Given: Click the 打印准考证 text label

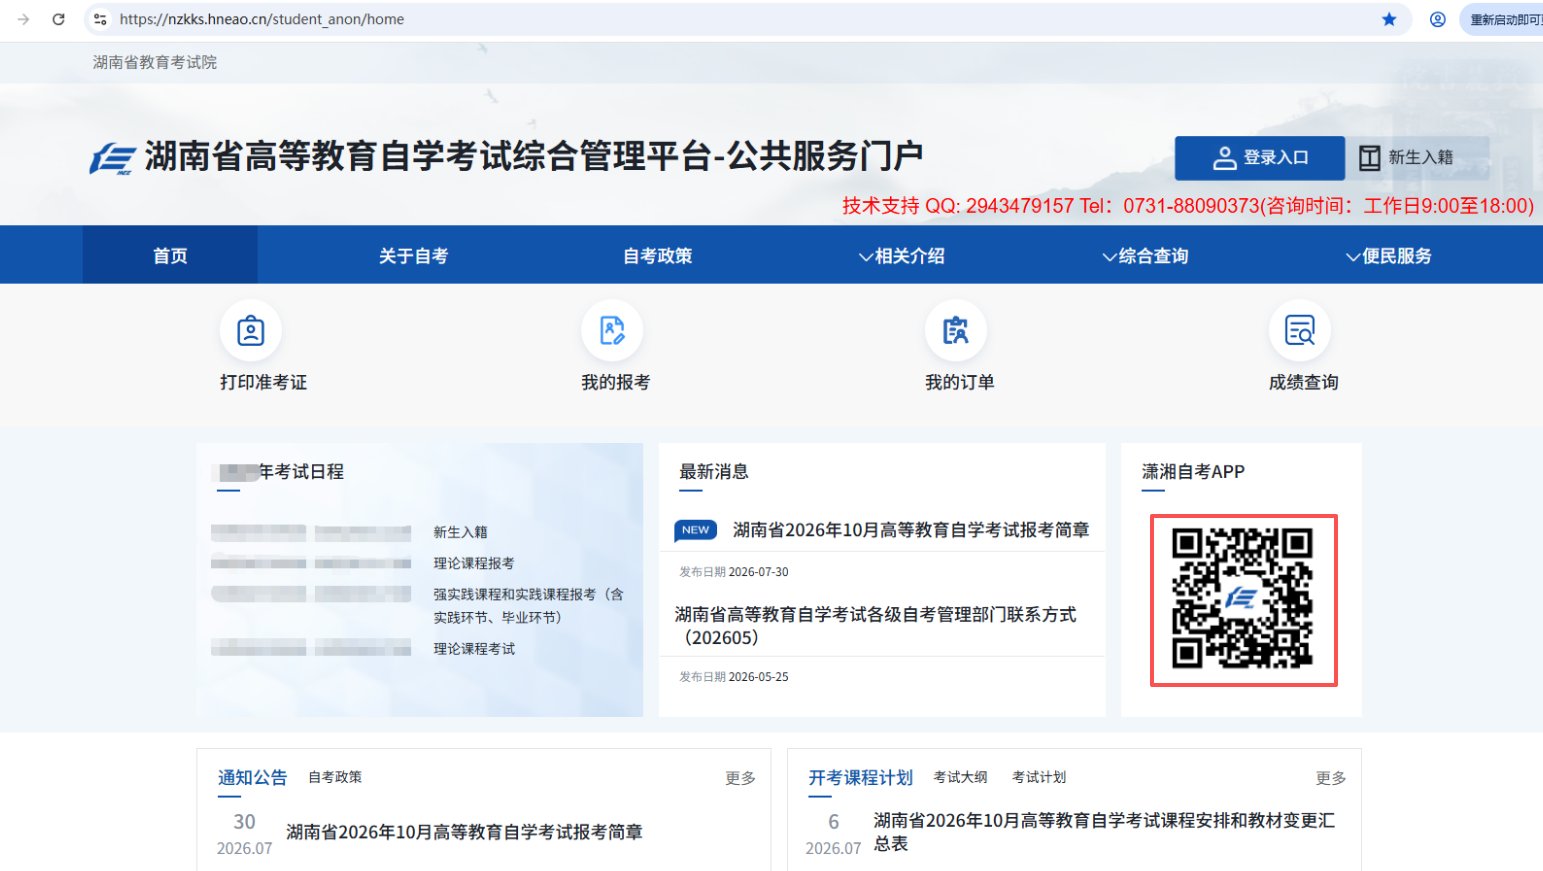Looking at the screenshot, I should click(263, 382).
